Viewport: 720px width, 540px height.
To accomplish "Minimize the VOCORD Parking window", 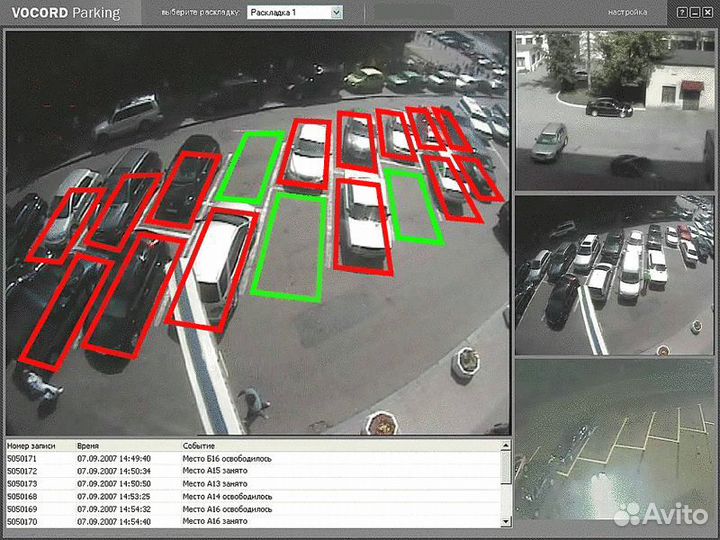I will pyautogui.click(x=696, y=13).
